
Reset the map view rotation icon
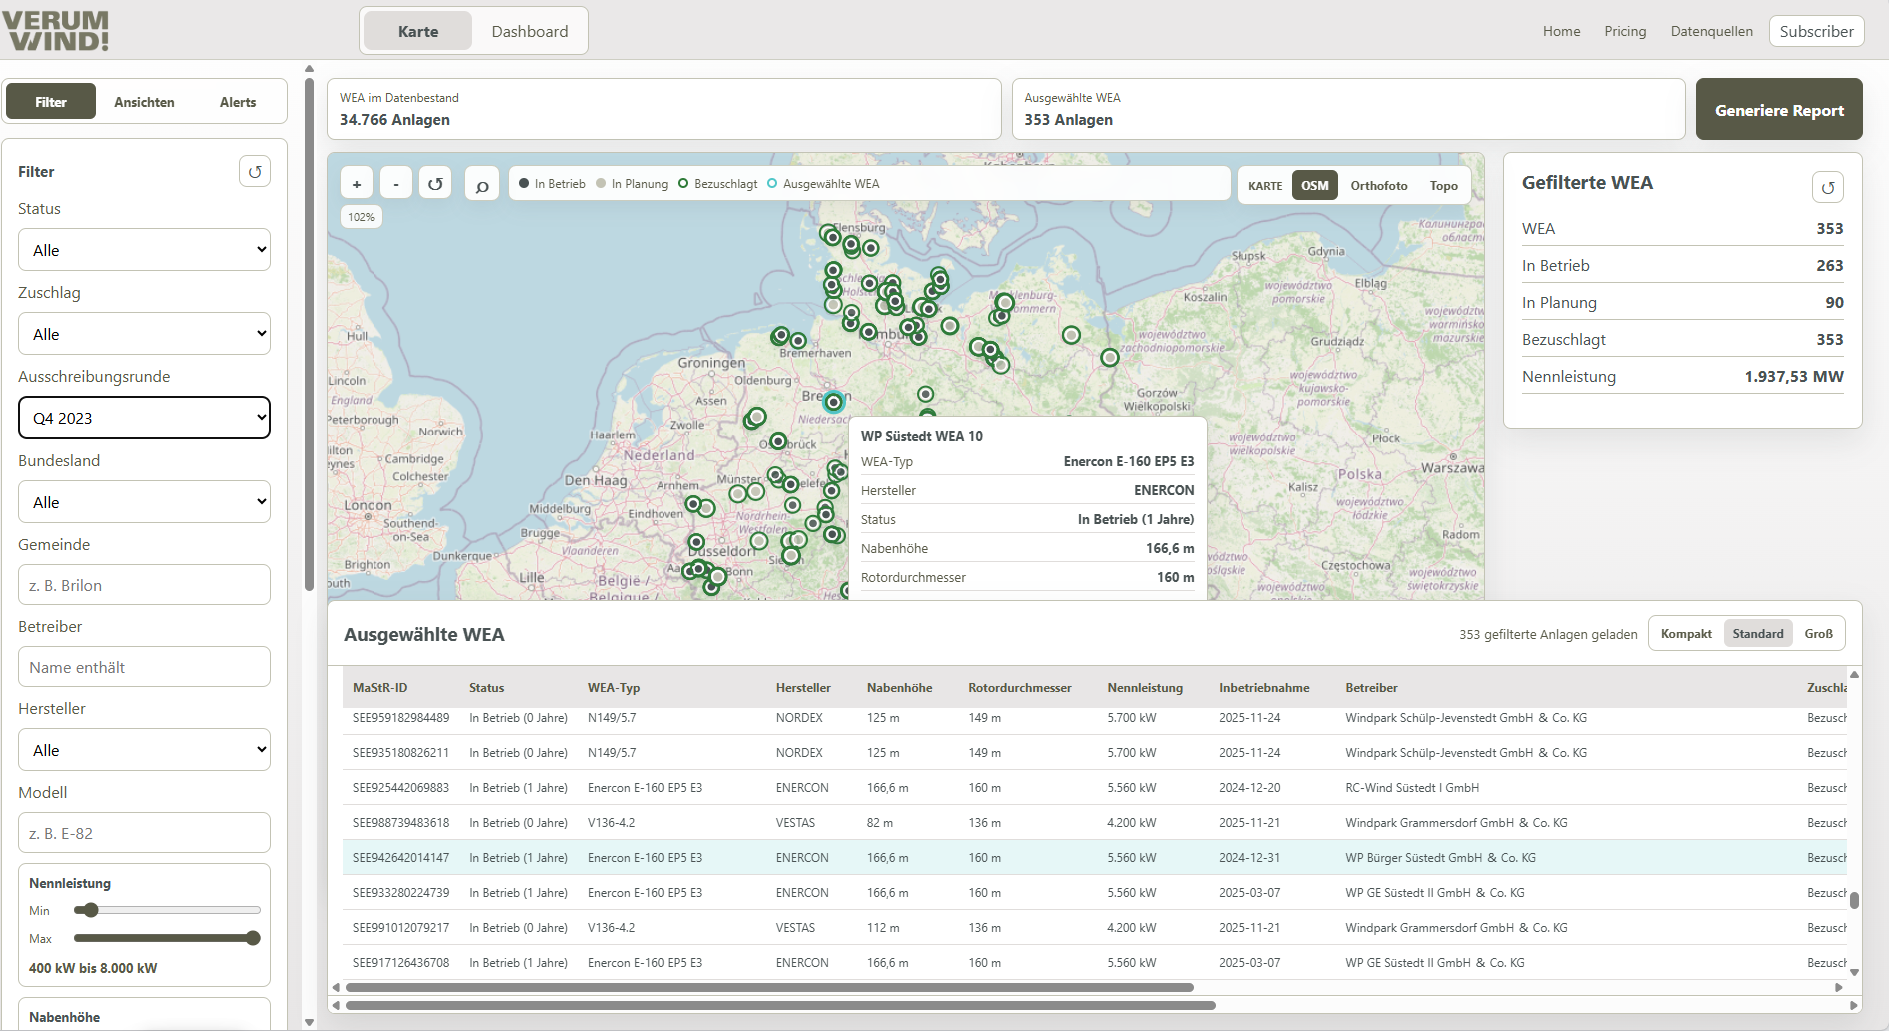[435, 184]
